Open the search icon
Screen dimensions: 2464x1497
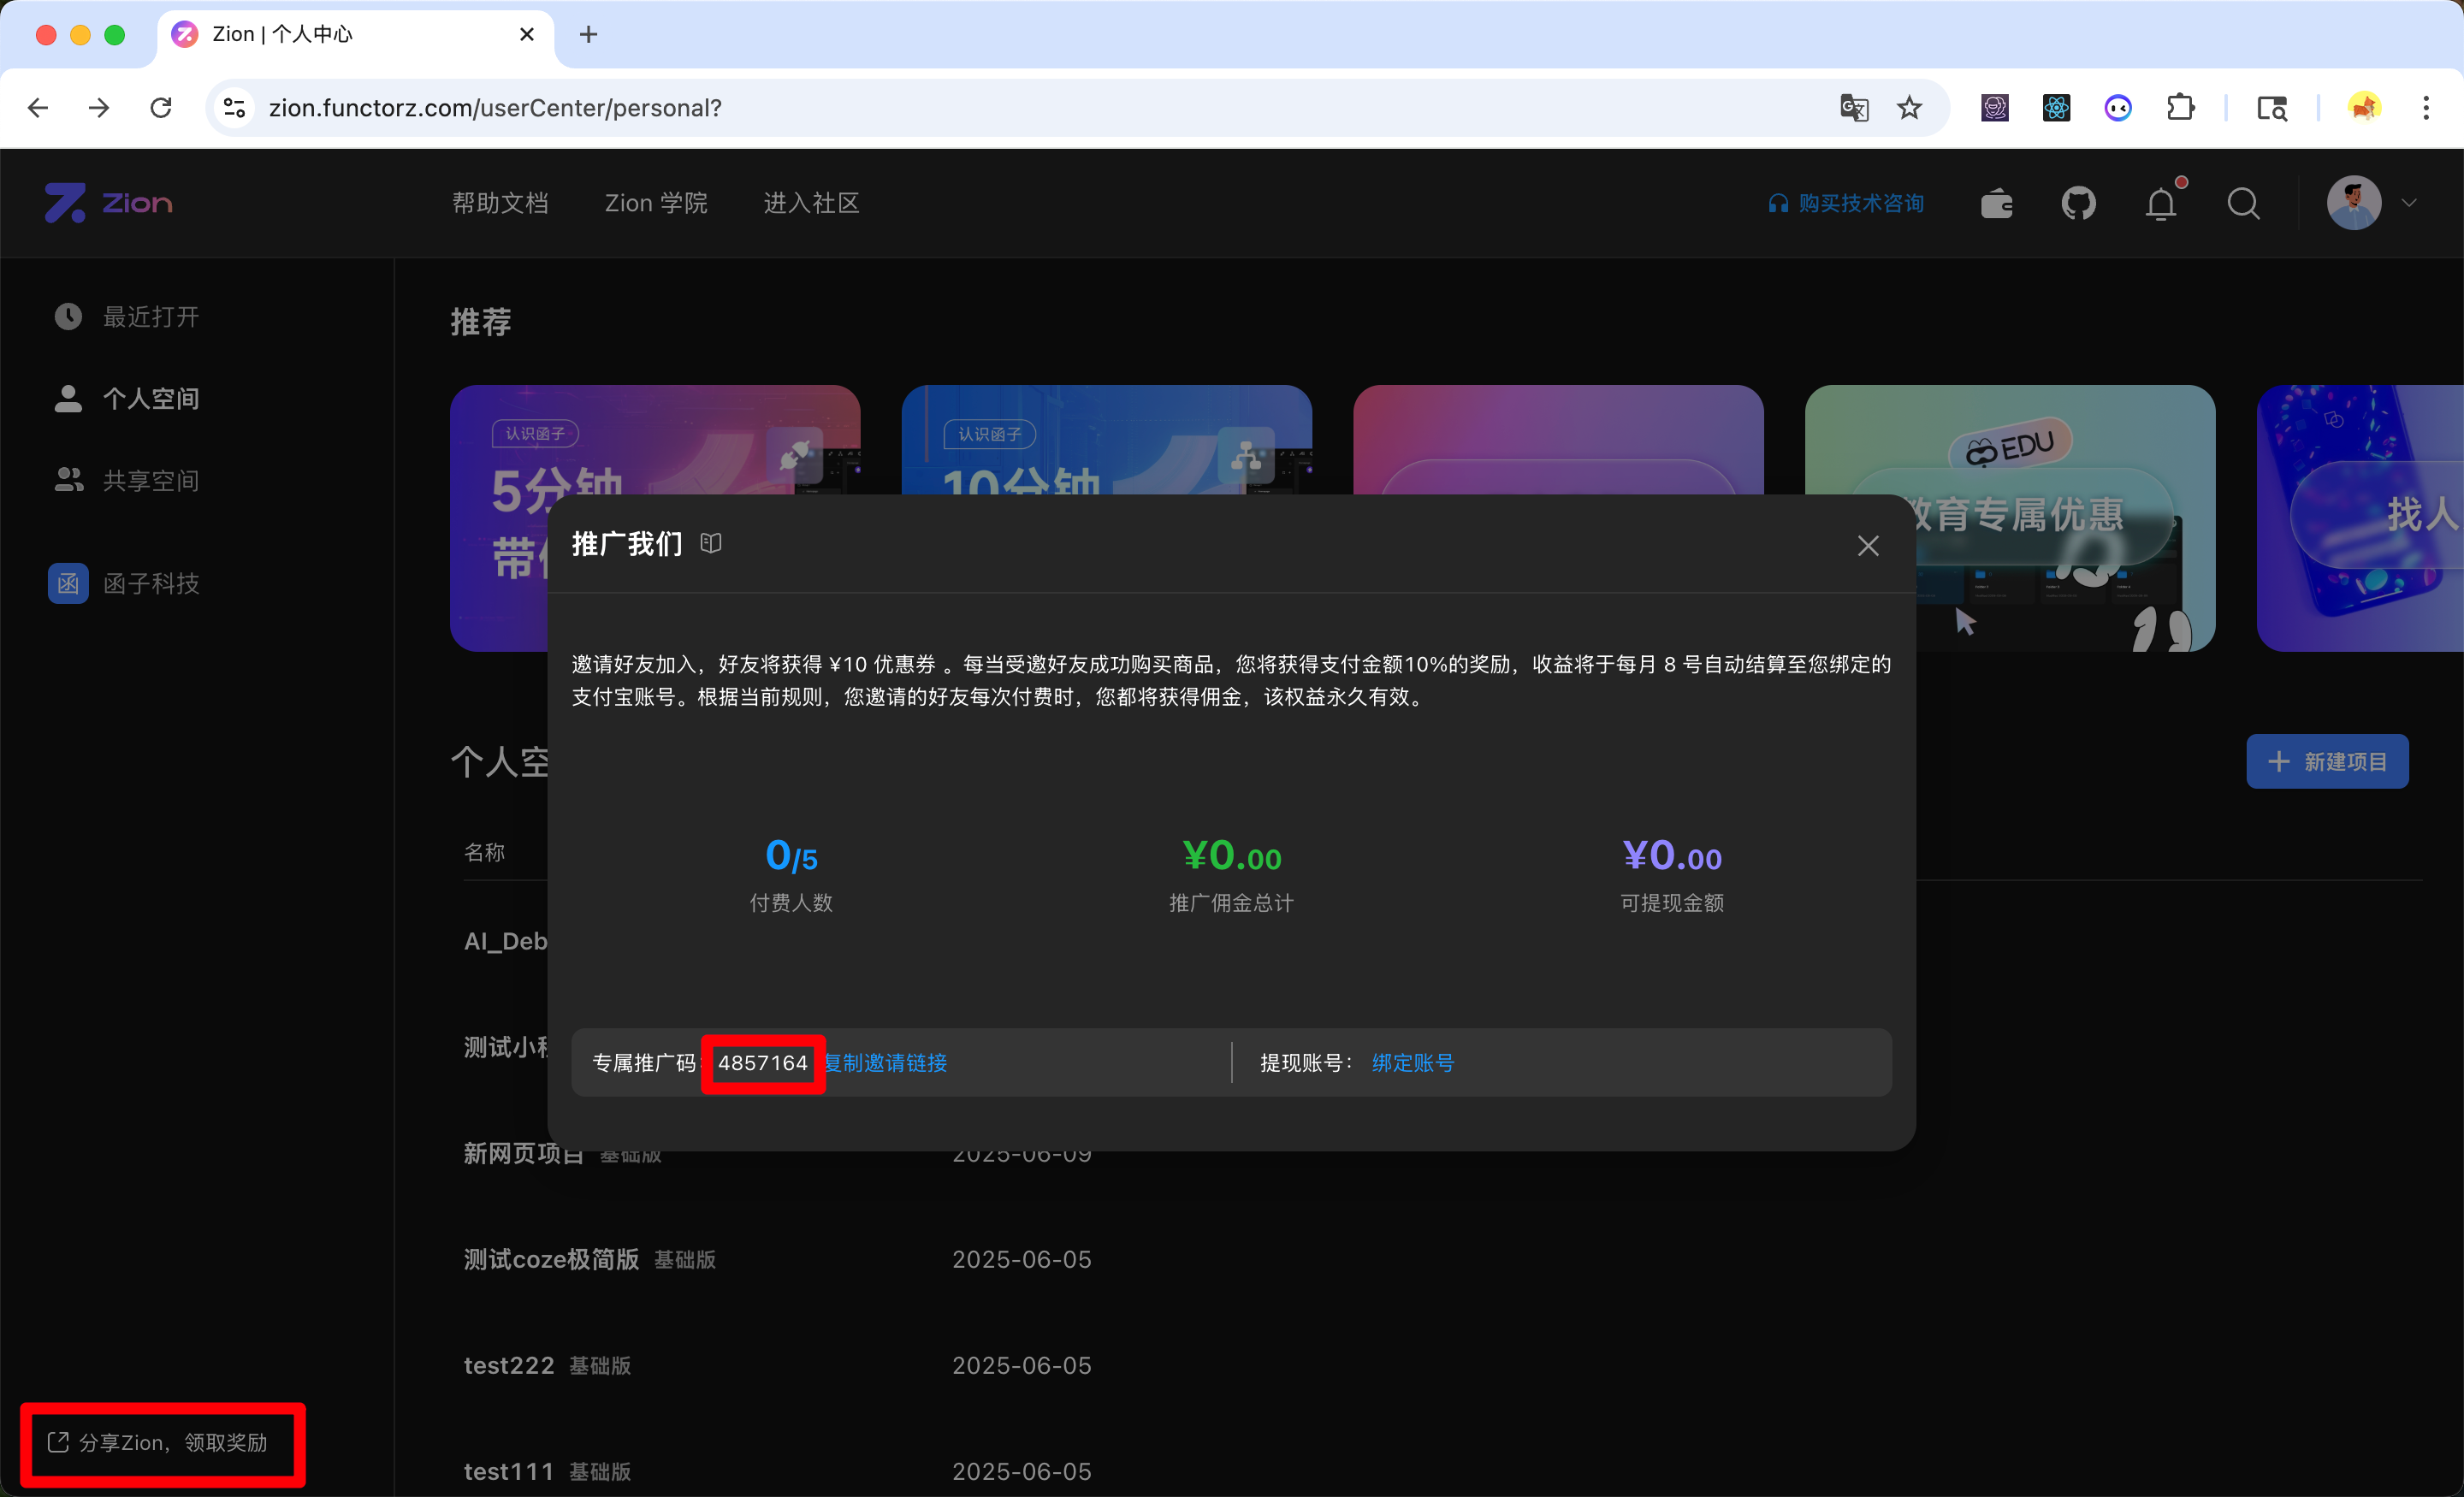(2243, 203)
